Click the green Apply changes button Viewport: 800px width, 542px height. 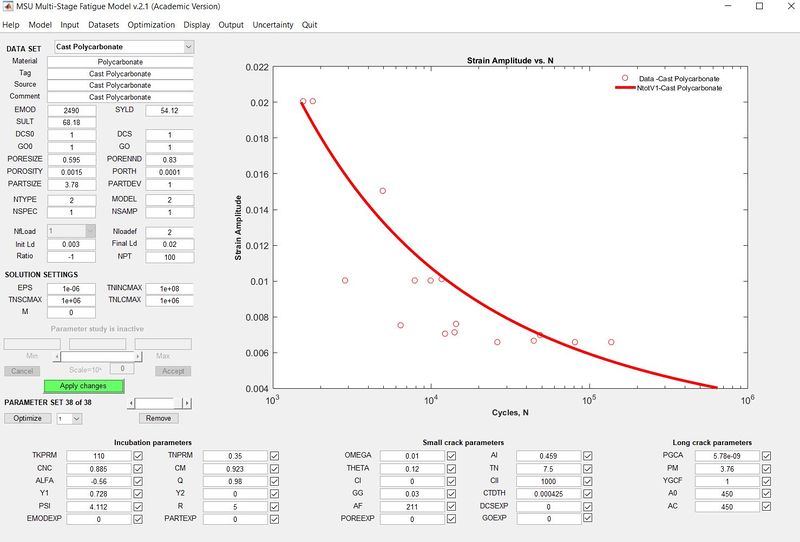83,385
